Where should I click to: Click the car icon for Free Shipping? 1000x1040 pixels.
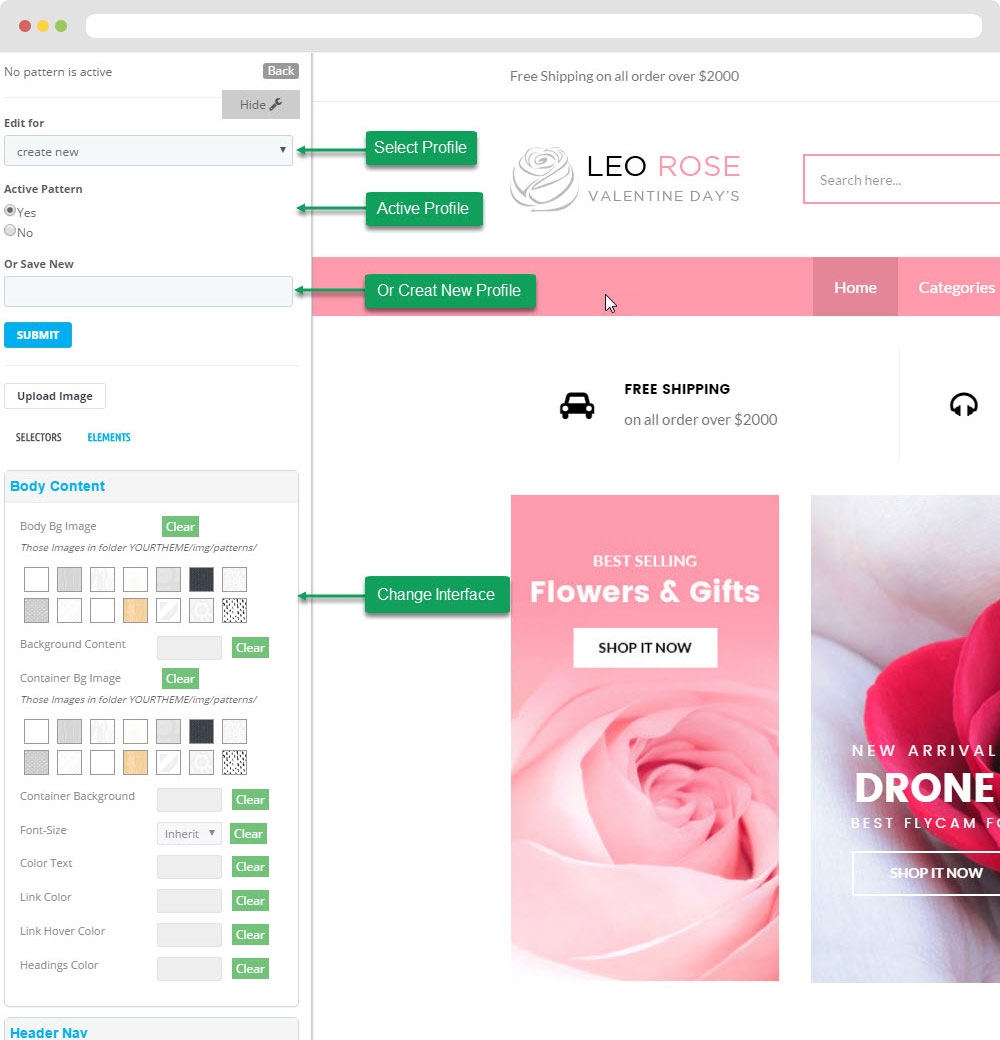tap(577, 405)
